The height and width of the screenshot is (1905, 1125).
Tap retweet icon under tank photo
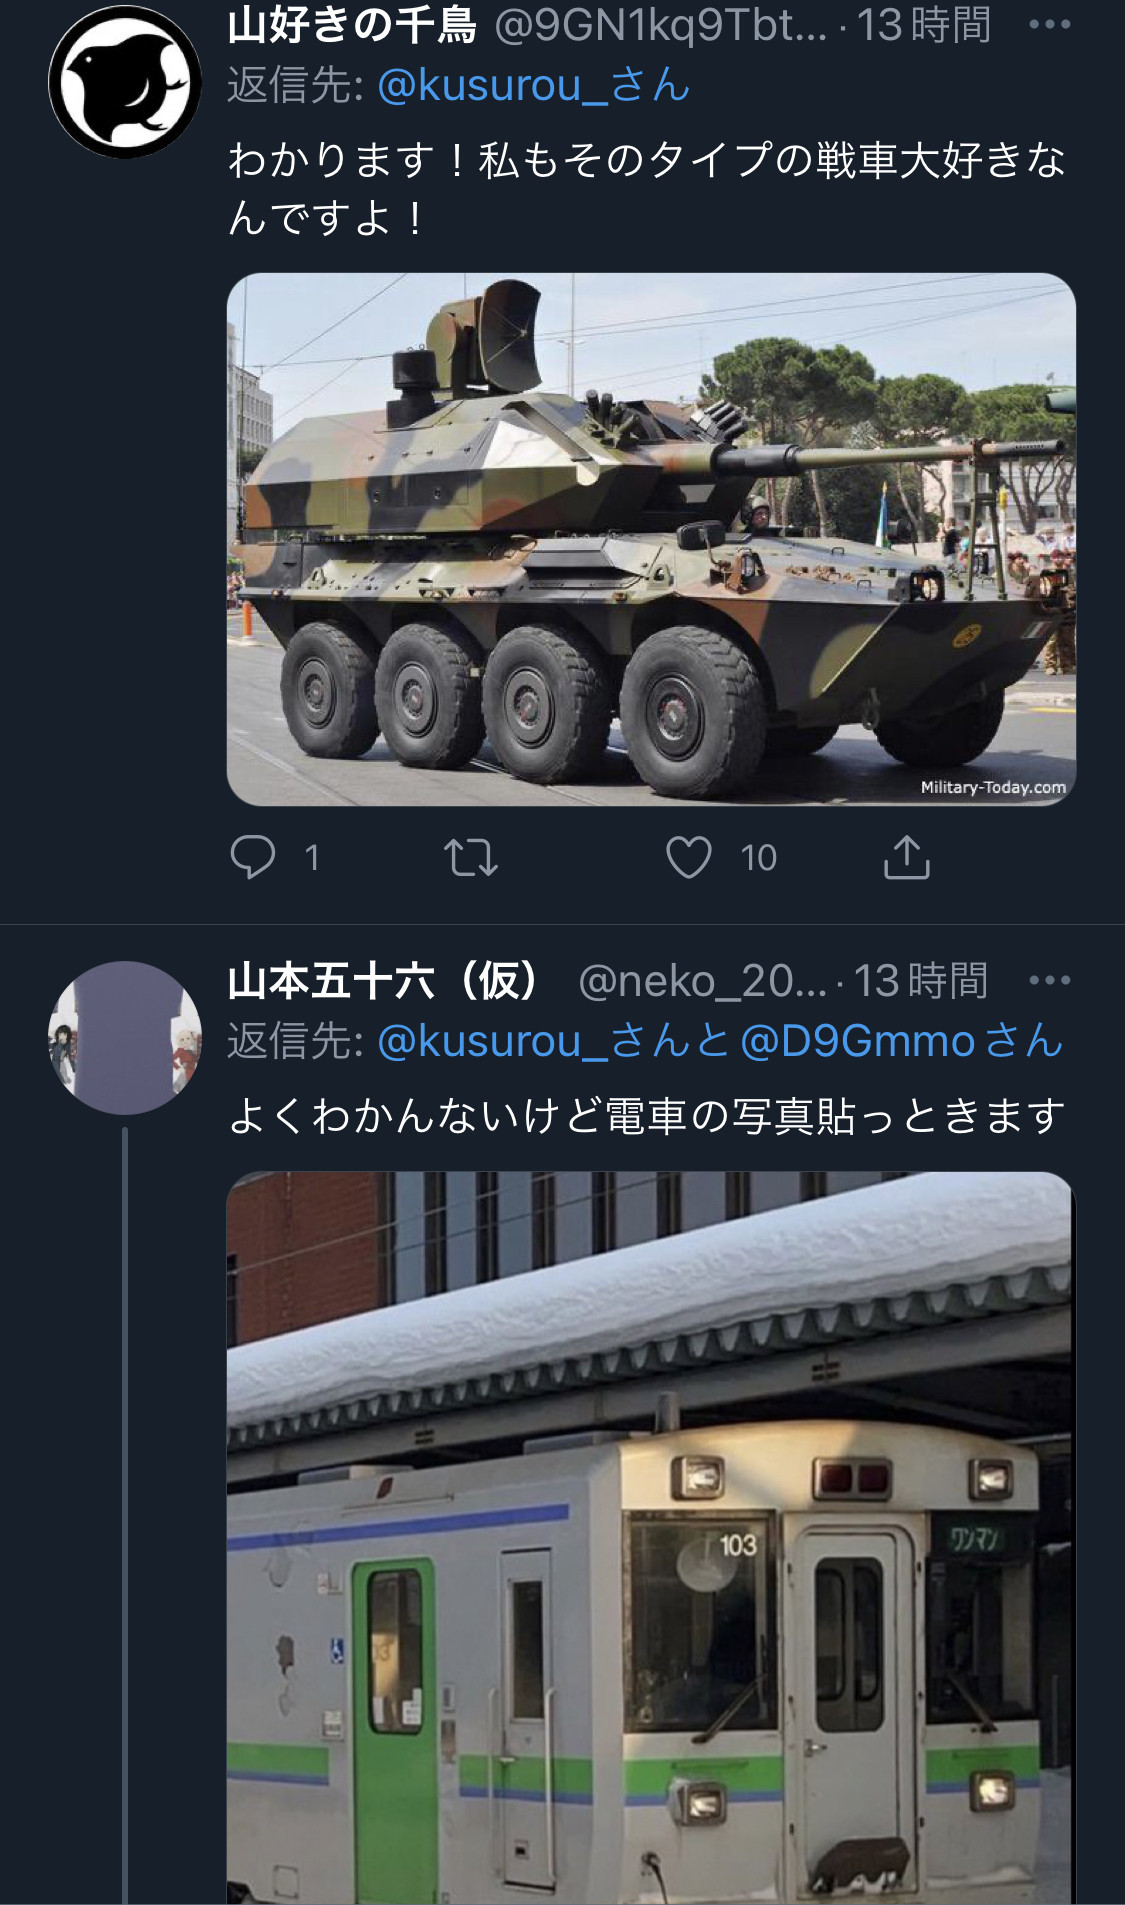tap(471, 857)
